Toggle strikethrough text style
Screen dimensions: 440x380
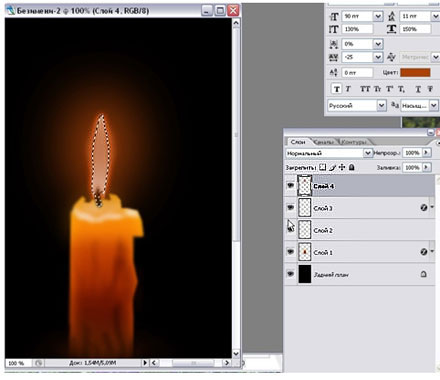[x=430, y=89]
